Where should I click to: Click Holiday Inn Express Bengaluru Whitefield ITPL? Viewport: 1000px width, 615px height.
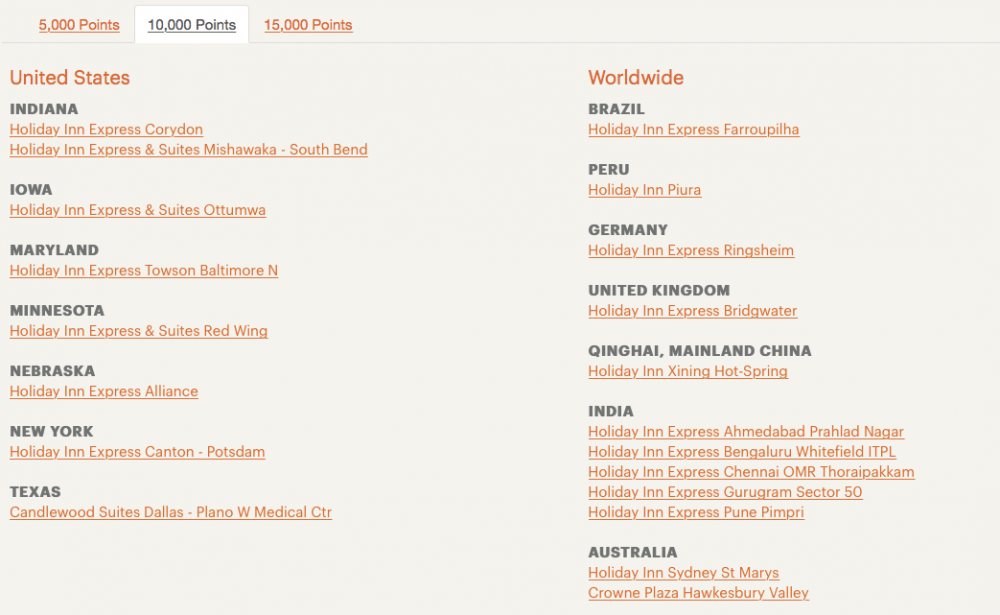coord(742,452)
